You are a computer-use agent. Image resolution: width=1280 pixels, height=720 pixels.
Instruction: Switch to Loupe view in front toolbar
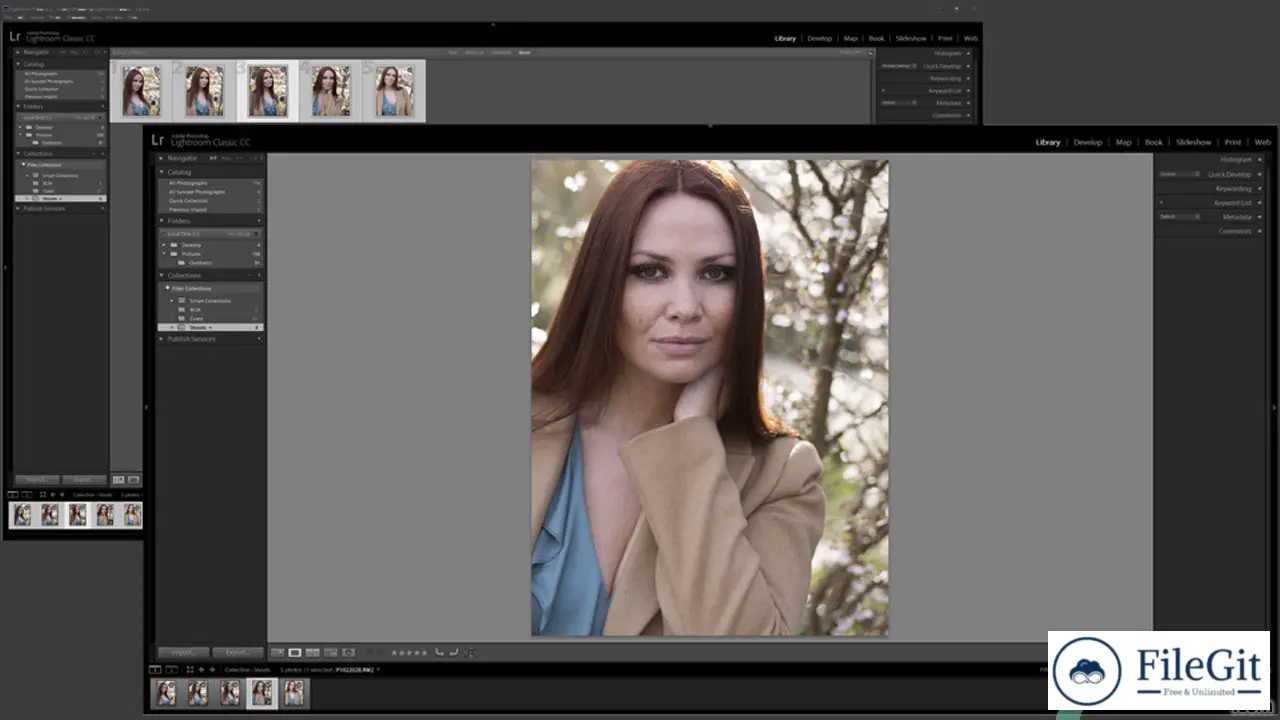point(295,652)
